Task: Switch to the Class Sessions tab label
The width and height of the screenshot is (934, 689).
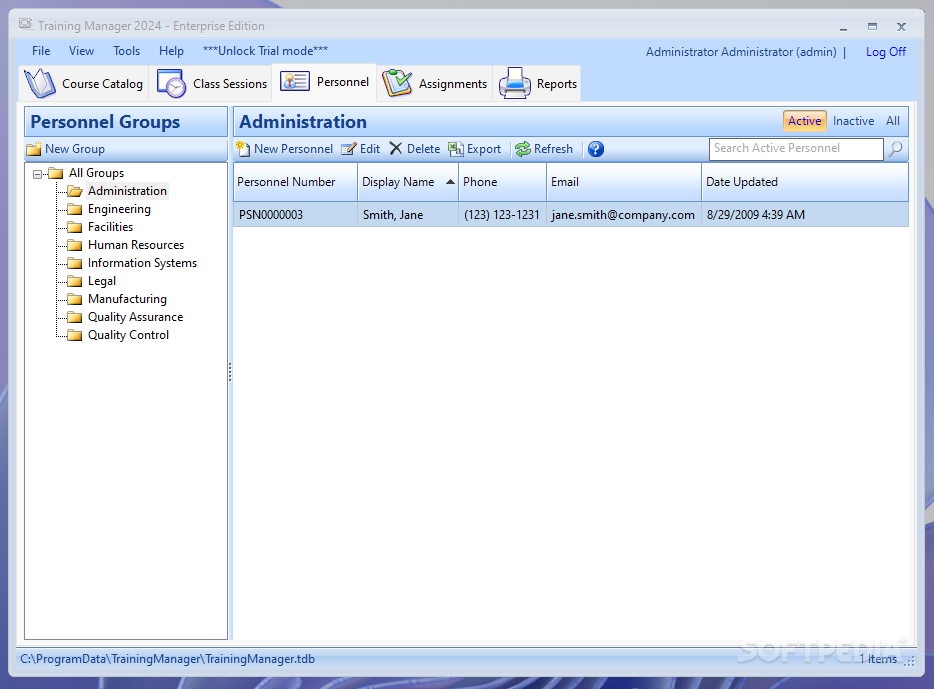Action: click(230, 84)
